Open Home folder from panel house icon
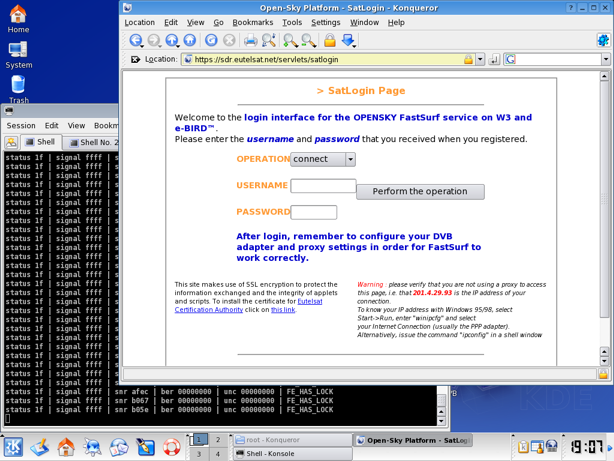 [66, 447]
